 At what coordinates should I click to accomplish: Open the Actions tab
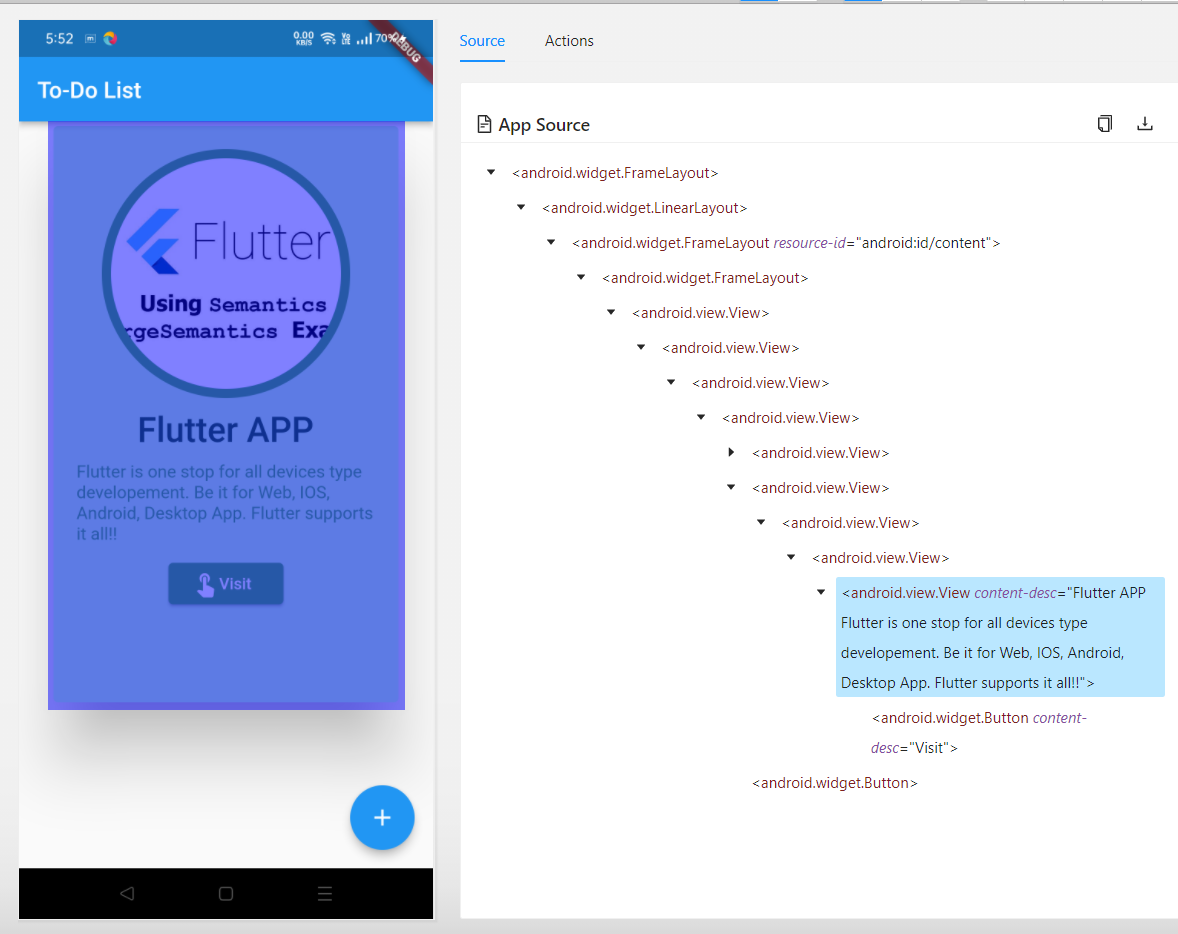(569, 41)
